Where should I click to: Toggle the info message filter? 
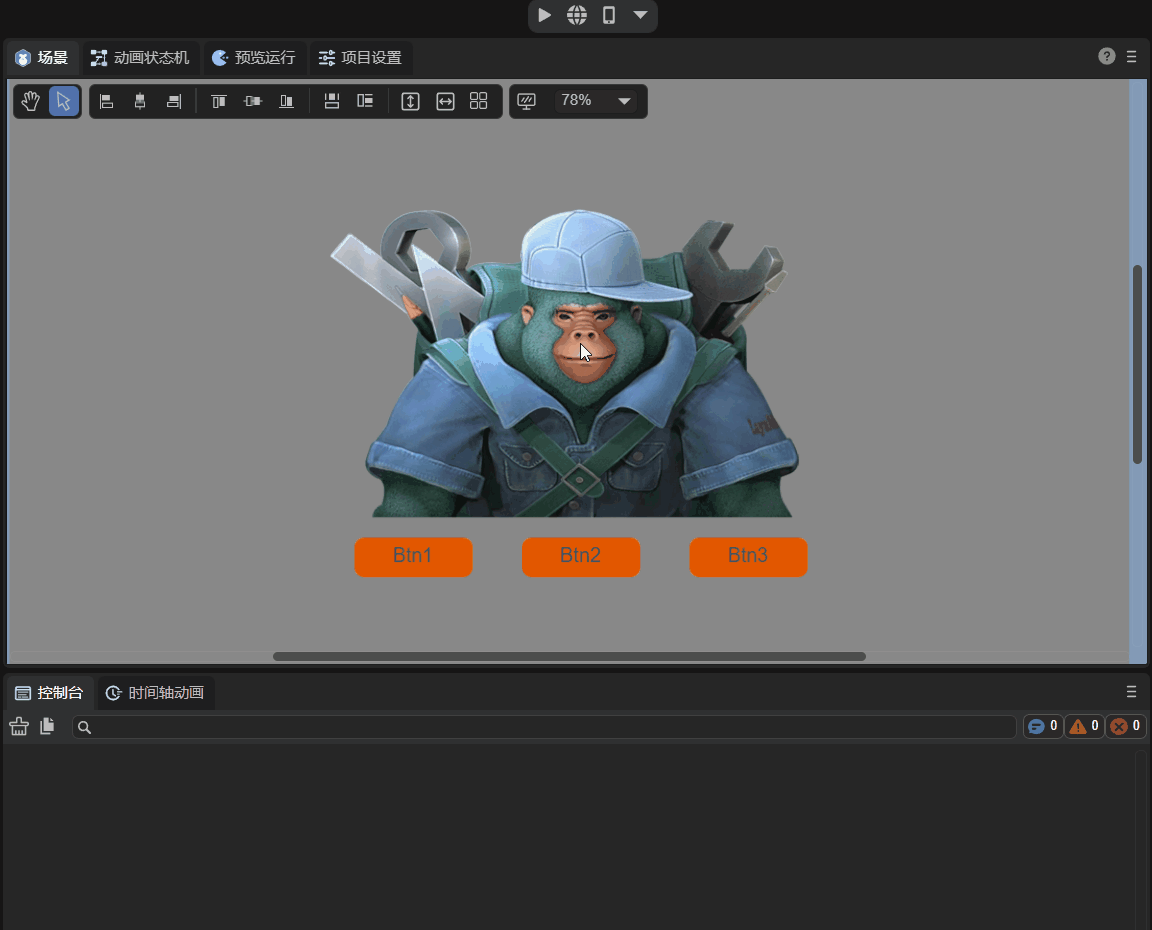(1043, 727)
